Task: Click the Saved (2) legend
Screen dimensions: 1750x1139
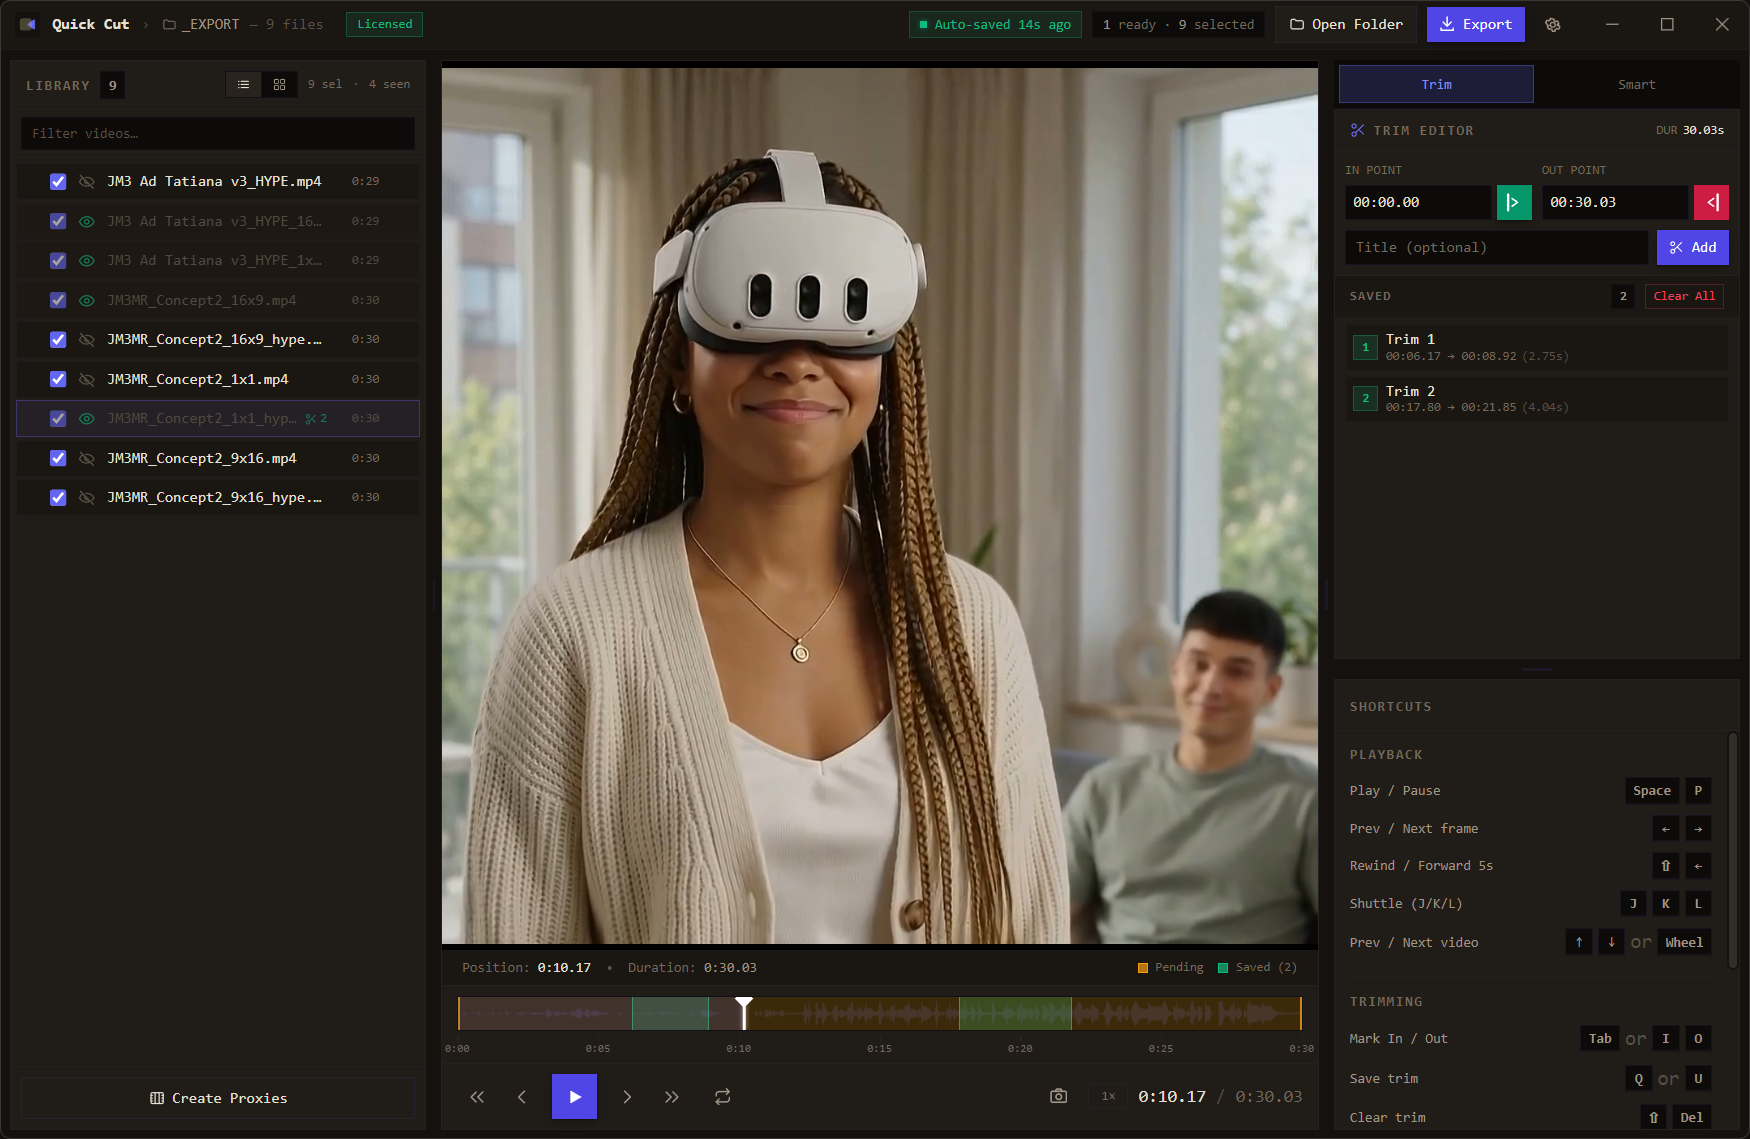Action: click(x=1257, y=967)
